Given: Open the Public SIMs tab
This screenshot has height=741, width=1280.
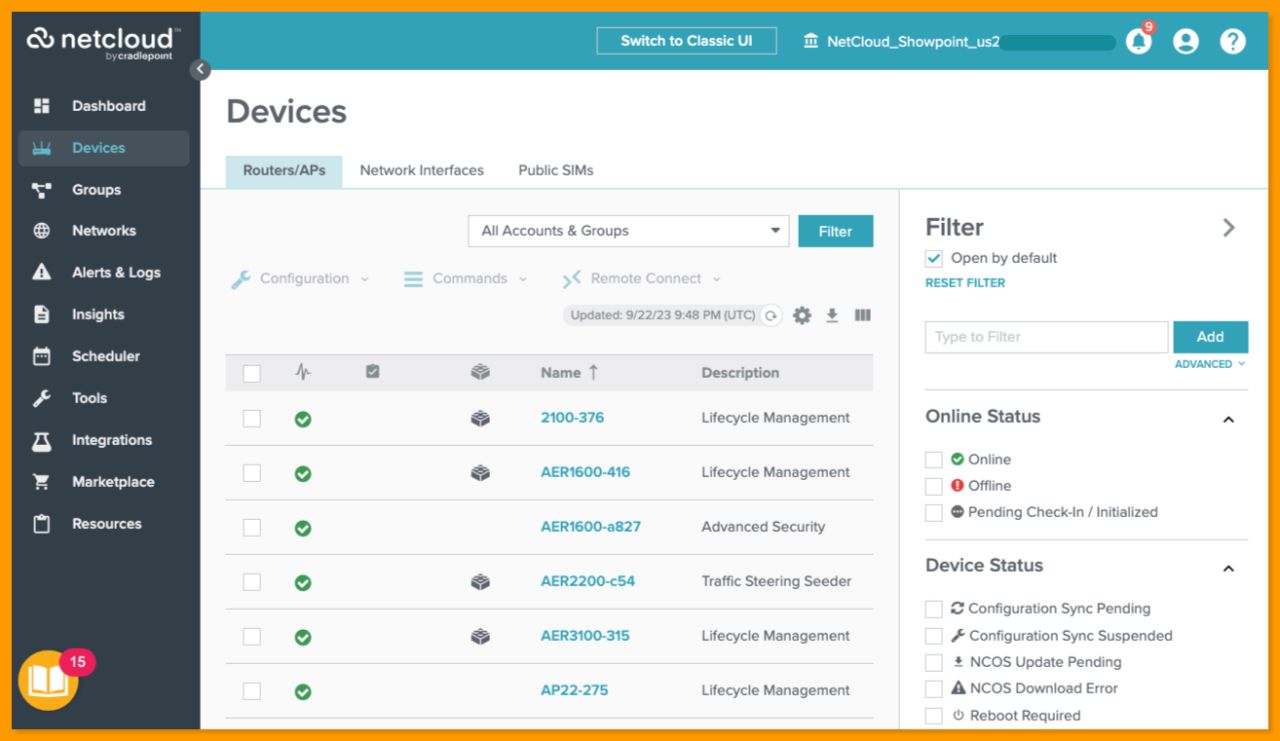Looking at the screenshot, I should coord(555,170).
